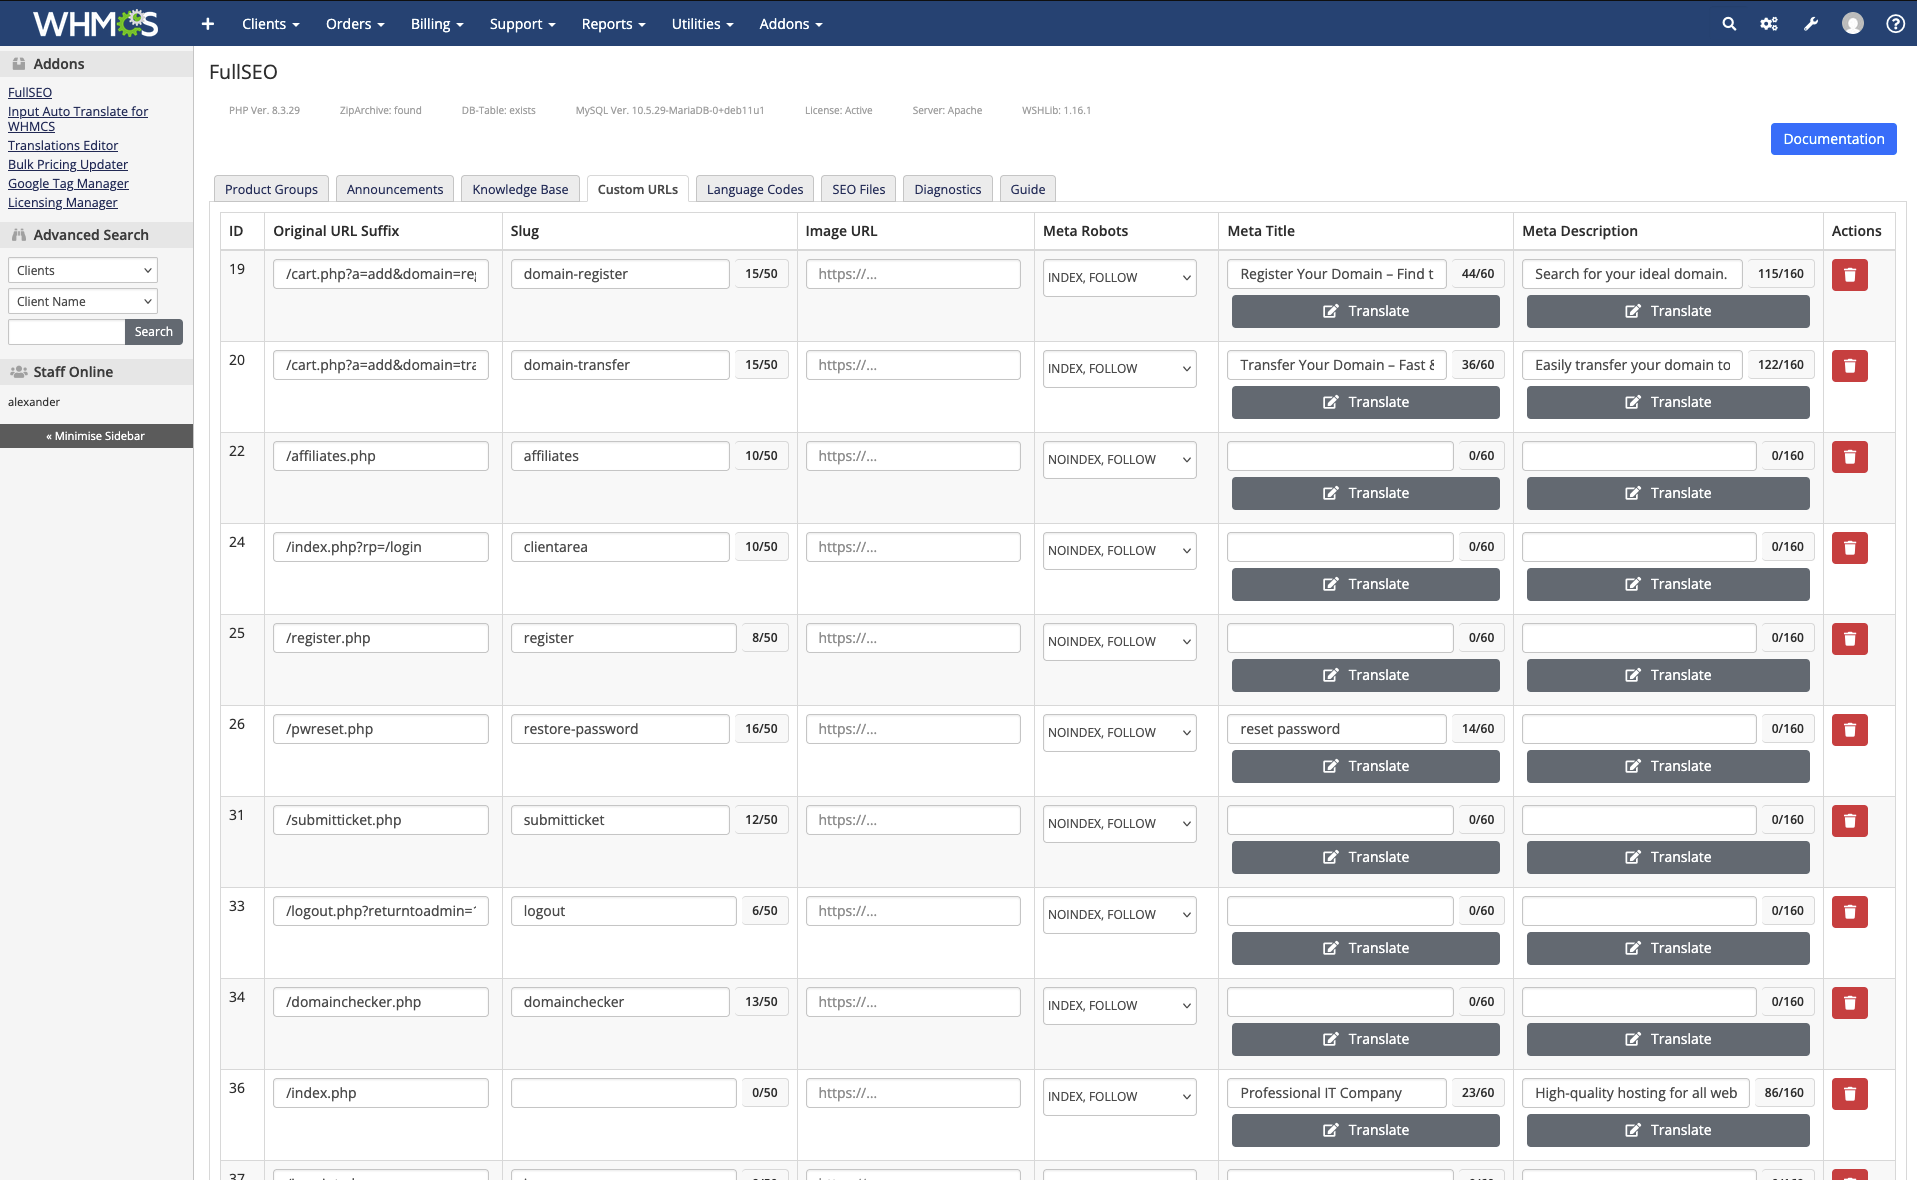The height and width of the screenshot is (1180, 1917).
Task: Translate the reset password meta title
Action: pyautogui.click(x=1365, y=766)
